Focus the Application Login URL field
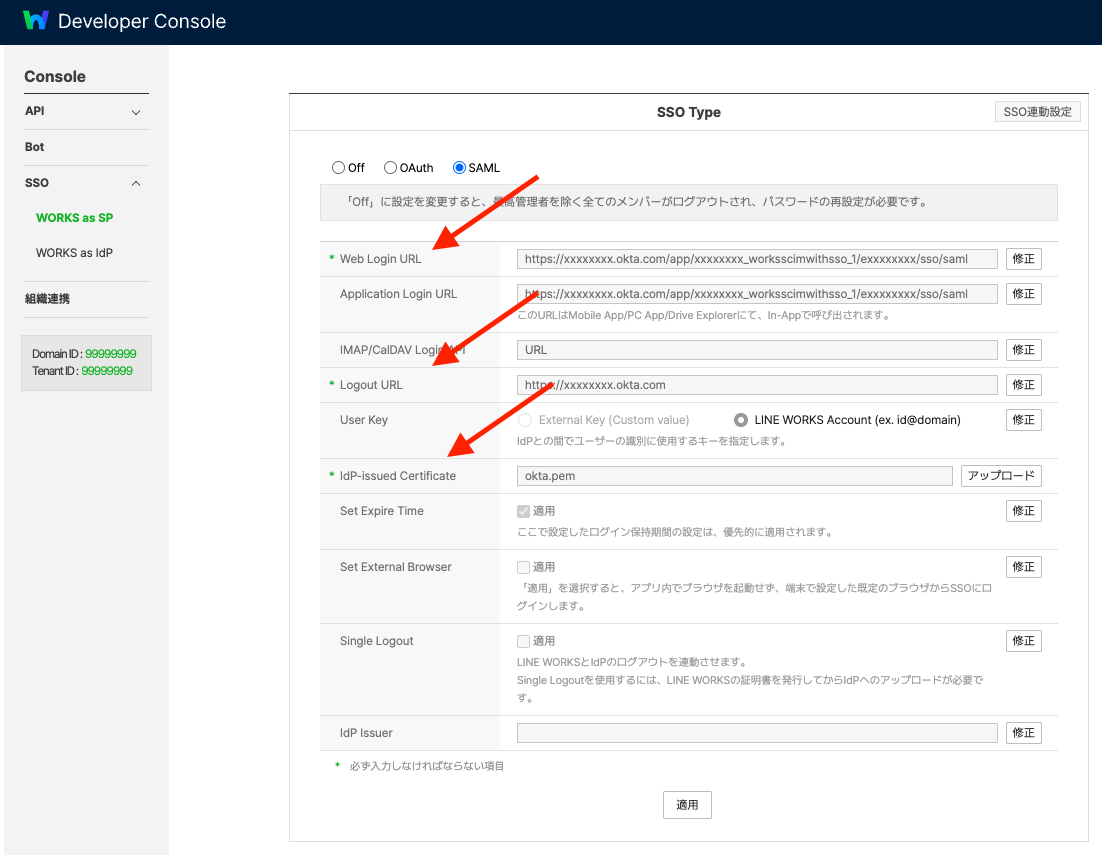 (757, 294)
